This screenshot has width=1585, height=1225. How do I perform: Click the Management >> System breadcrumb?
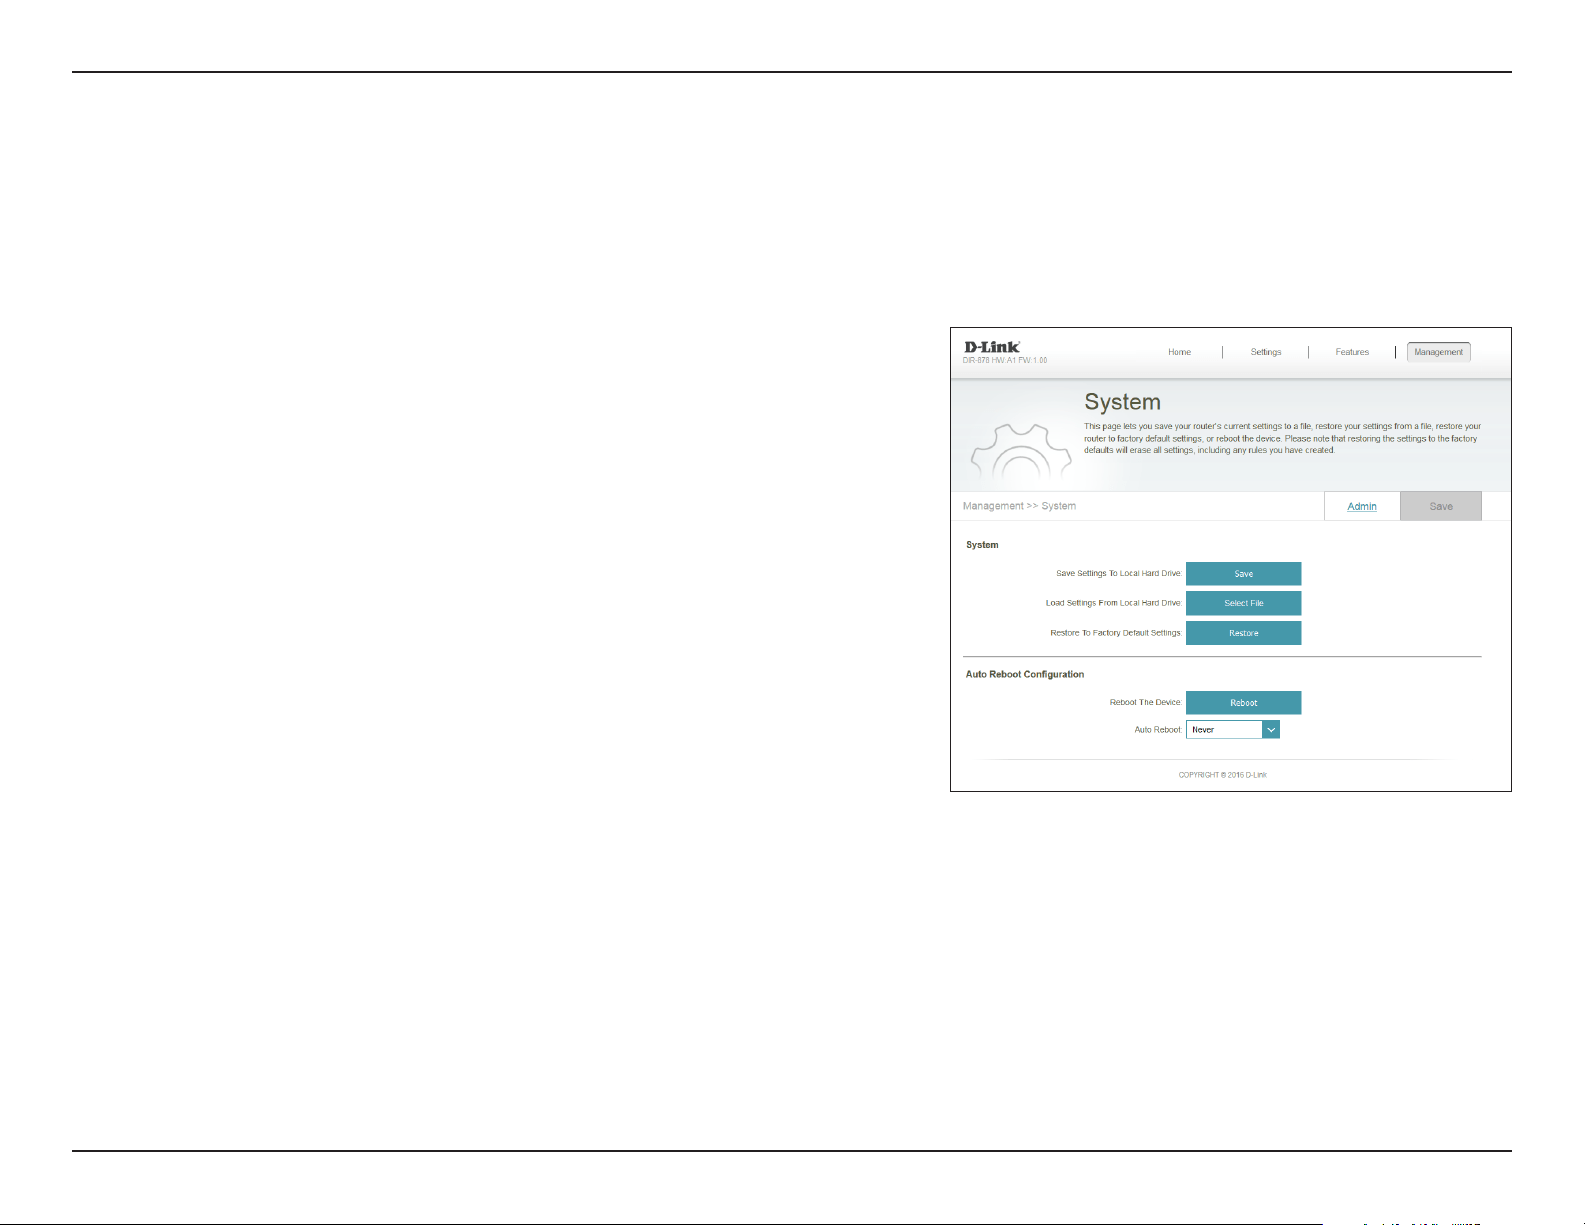pos(1019,506)
